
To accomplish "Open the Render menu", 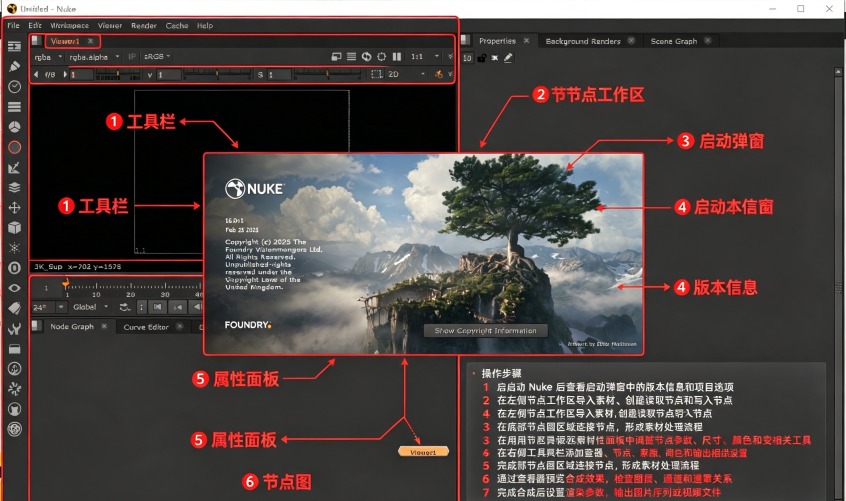I will [144, 25].
